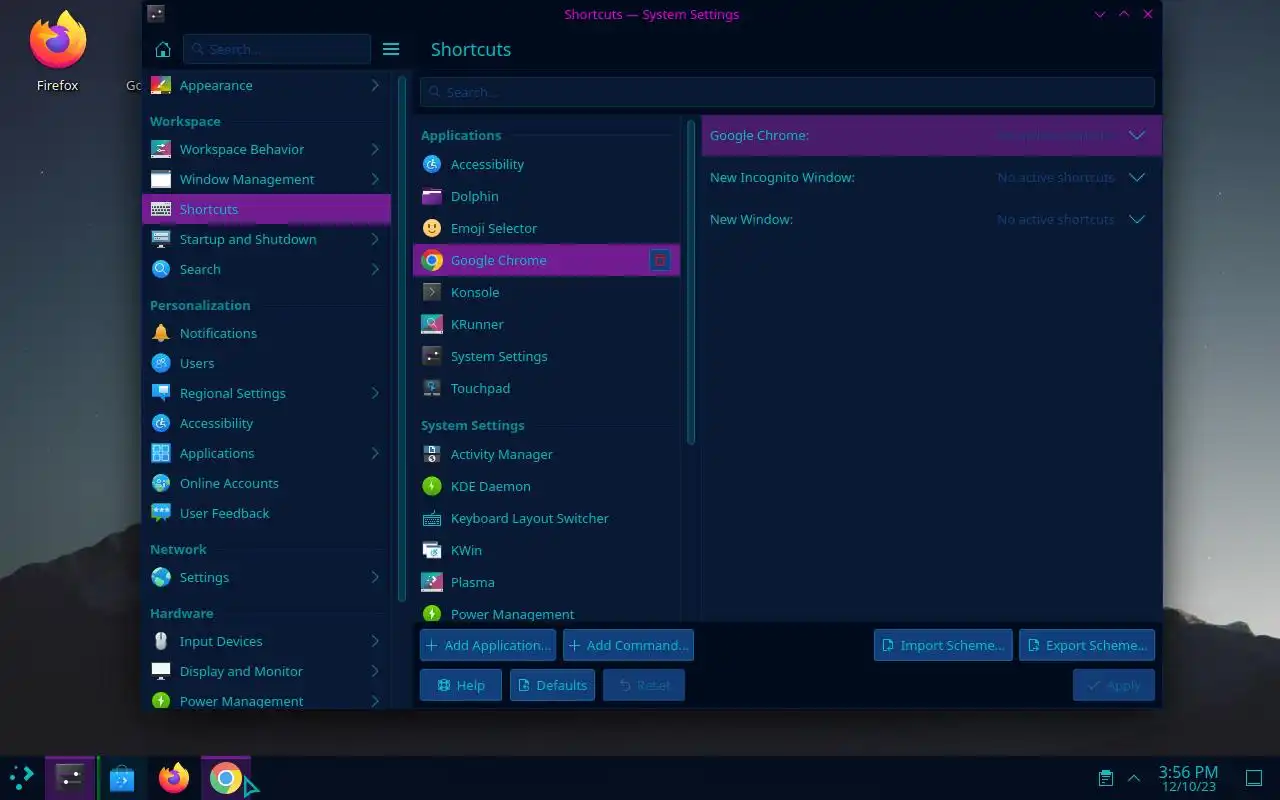The width and height of the screenshot is (1280, 800).
Task: Open the hamburger menu beside sidebar search
Action: tap(391, 49)
